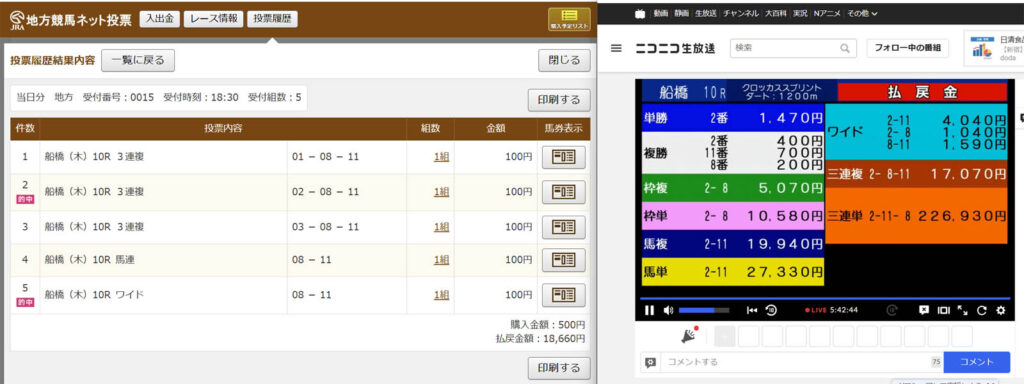The height and width of the screenshot is (384, 1024).
Task: Open comment settings icon beside the comment box
Action: (650, 362)
